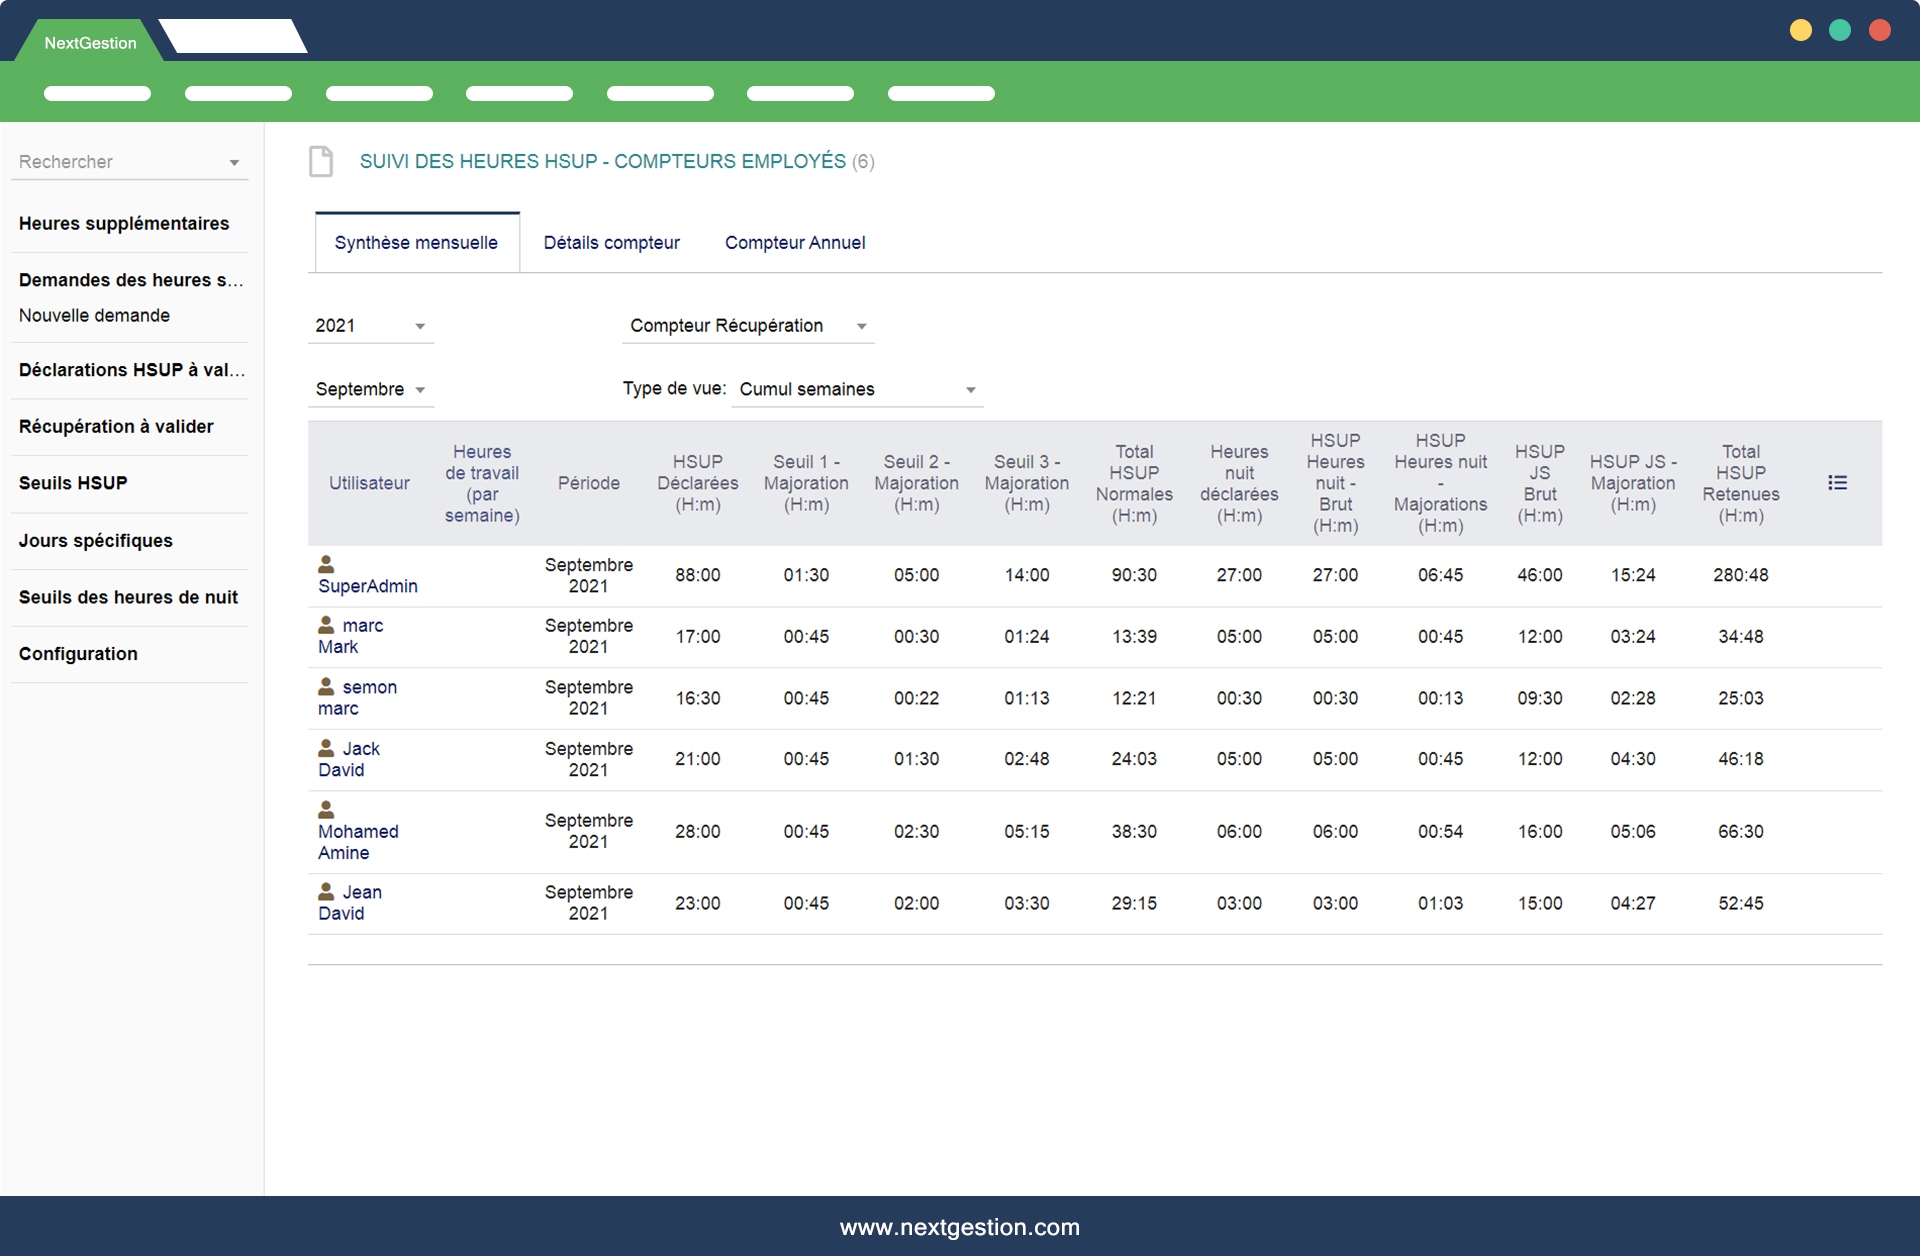The width and height of the screenshot is (1920, 1256).
Task: Open the SuperAdmin user link
Action: click(367, 586)
